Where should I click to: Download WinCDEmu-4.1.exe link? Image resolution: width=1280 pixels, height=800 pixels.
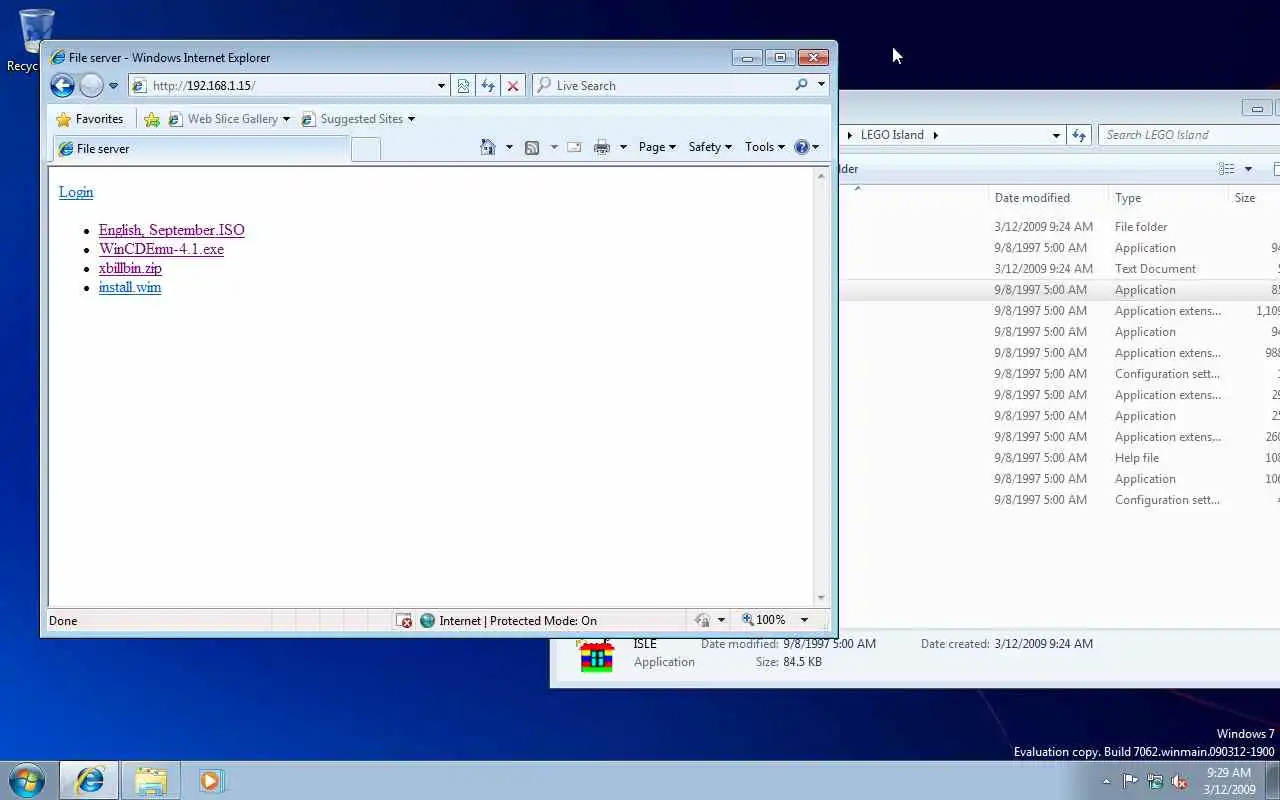click(x=161, y=249)
